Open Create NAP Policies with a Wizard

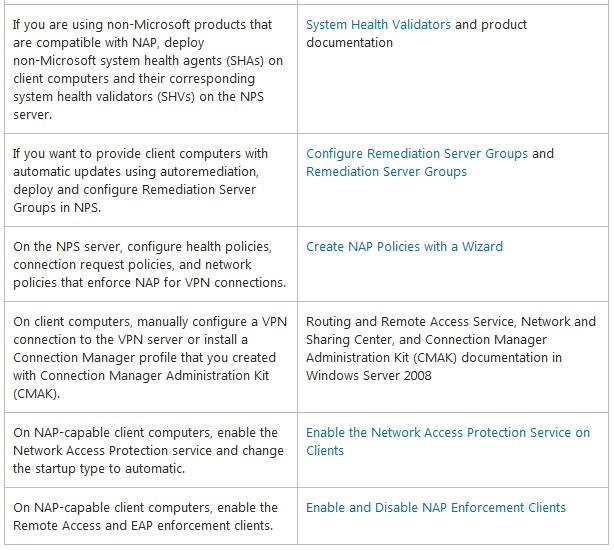405,247
